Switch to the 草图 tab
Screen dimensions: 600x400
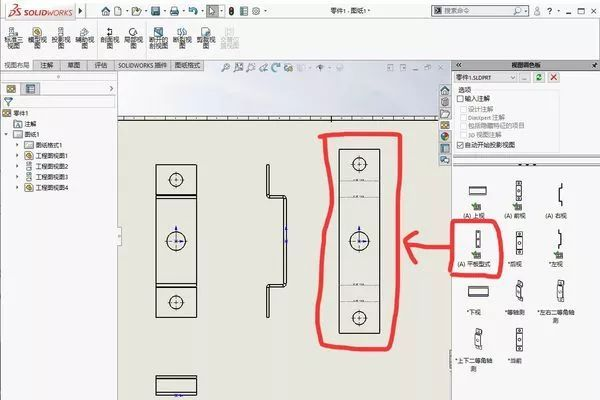click(x=74, y=65)
